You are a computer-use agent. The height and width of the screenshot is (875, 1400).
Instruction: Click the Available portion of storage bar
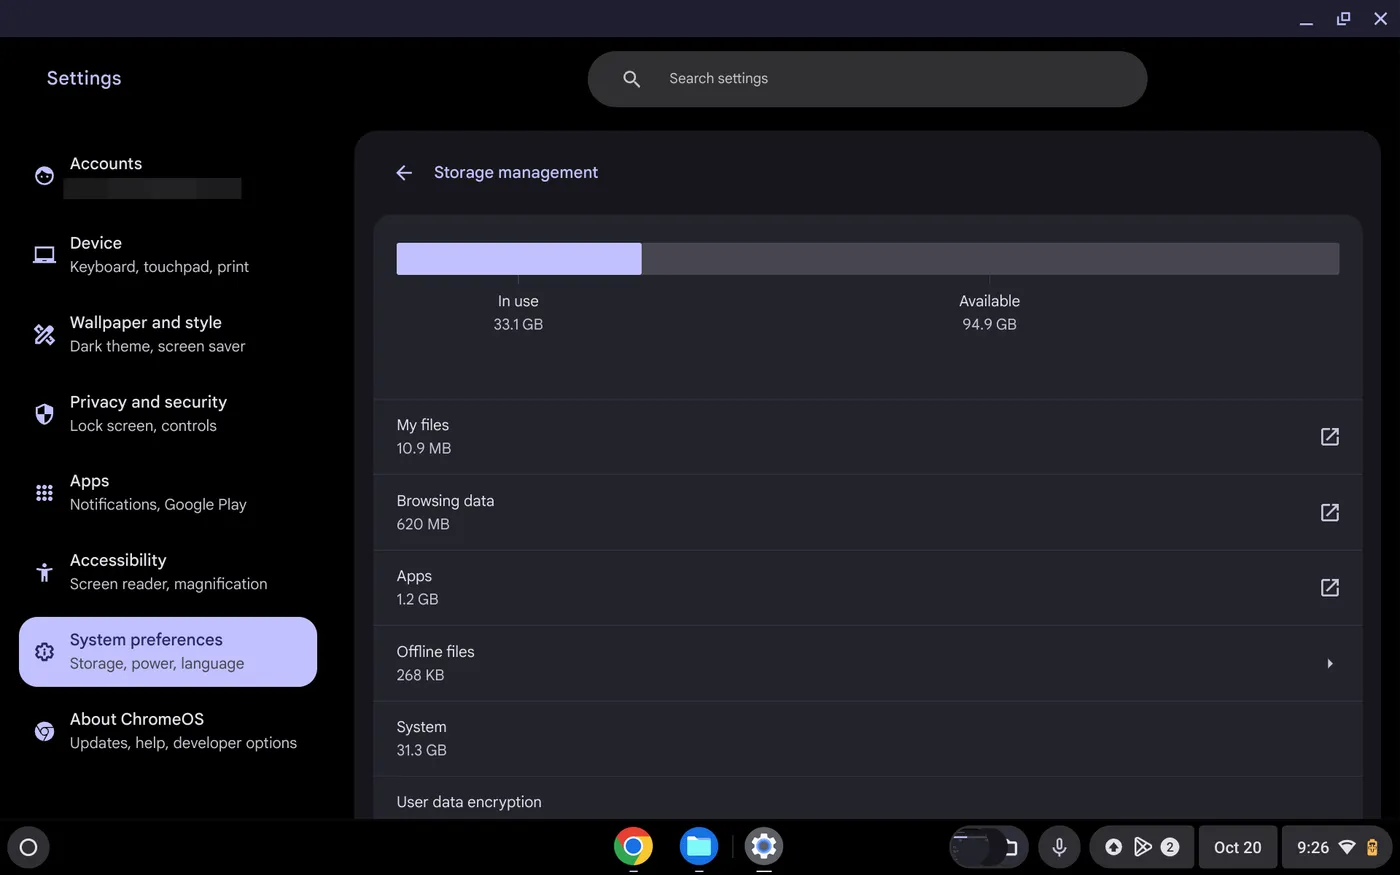point(990,259)
